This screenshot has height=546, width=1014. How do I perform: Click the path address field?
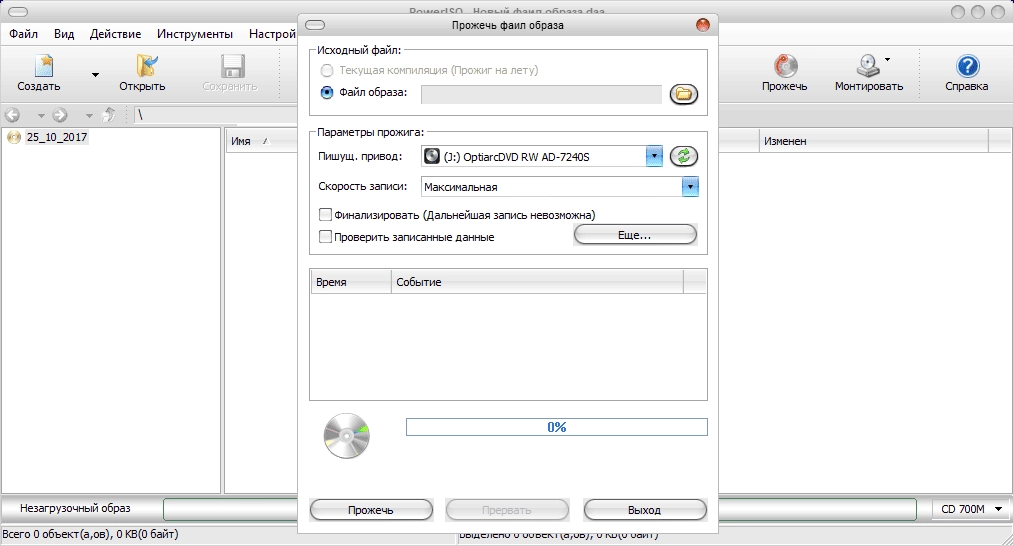[217, 115]
